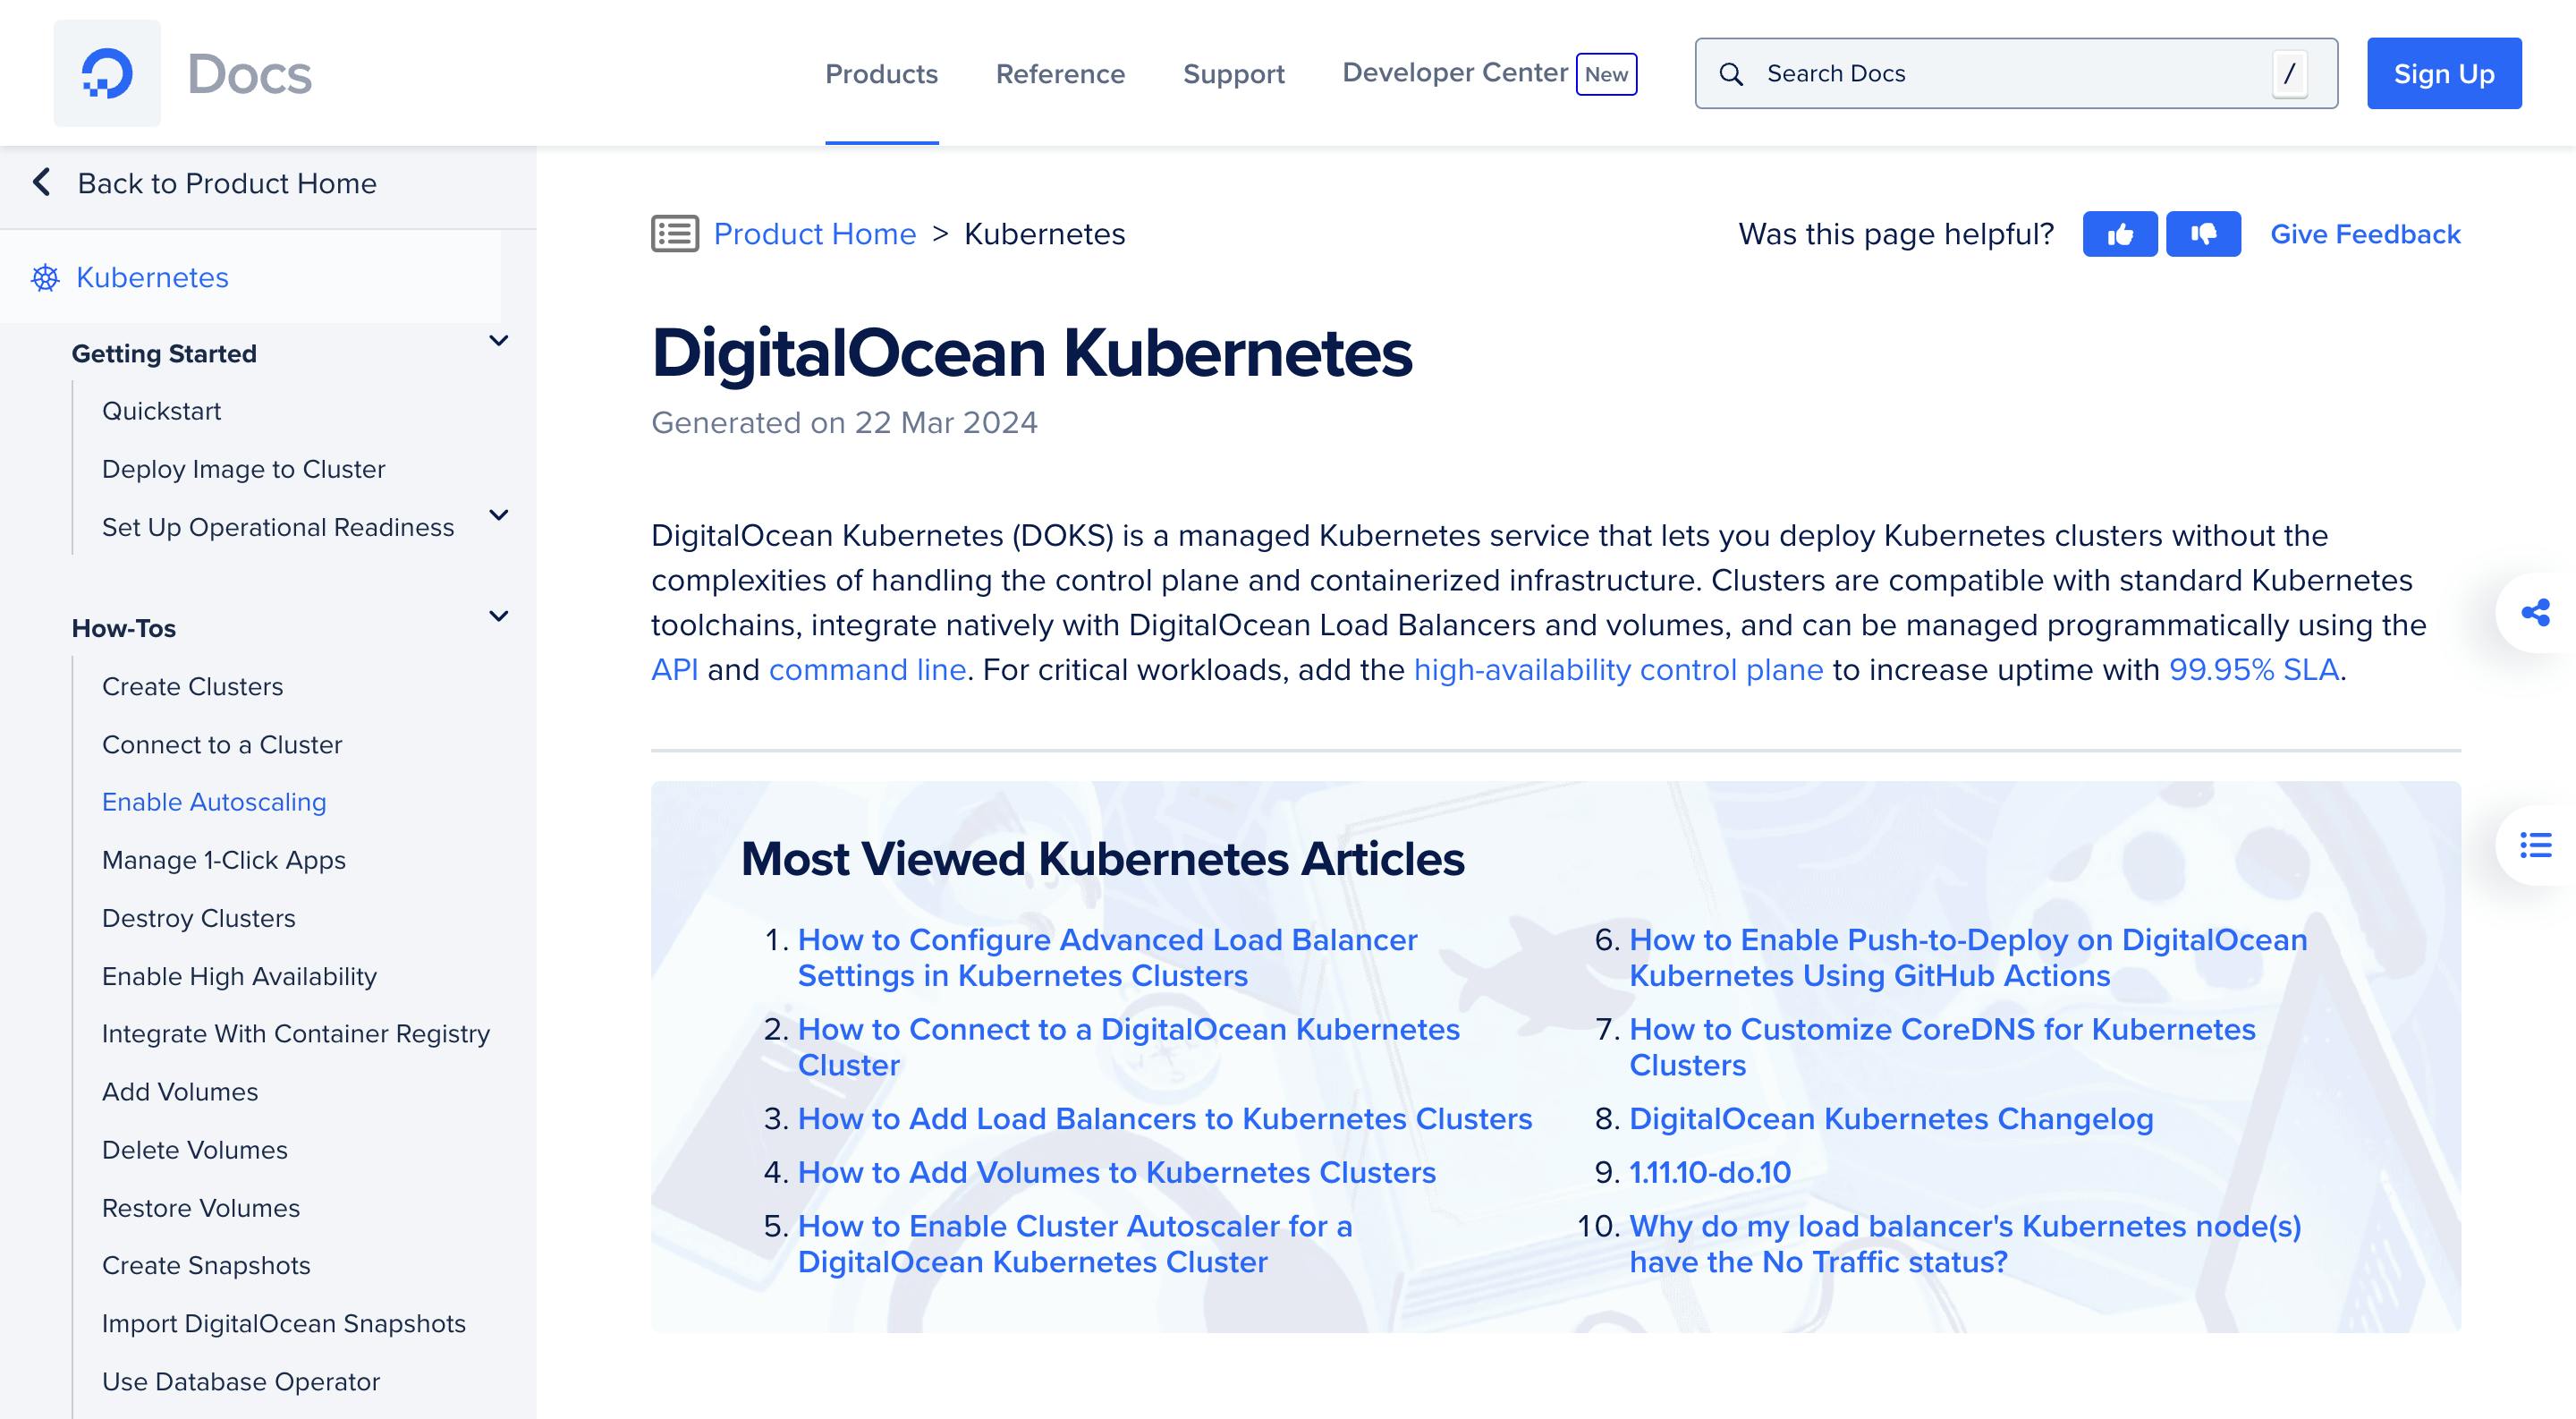Click the Sign Up button
Image resolution: width=2576 pixels, height=1419 pixels.
(x=2444, y=73)
